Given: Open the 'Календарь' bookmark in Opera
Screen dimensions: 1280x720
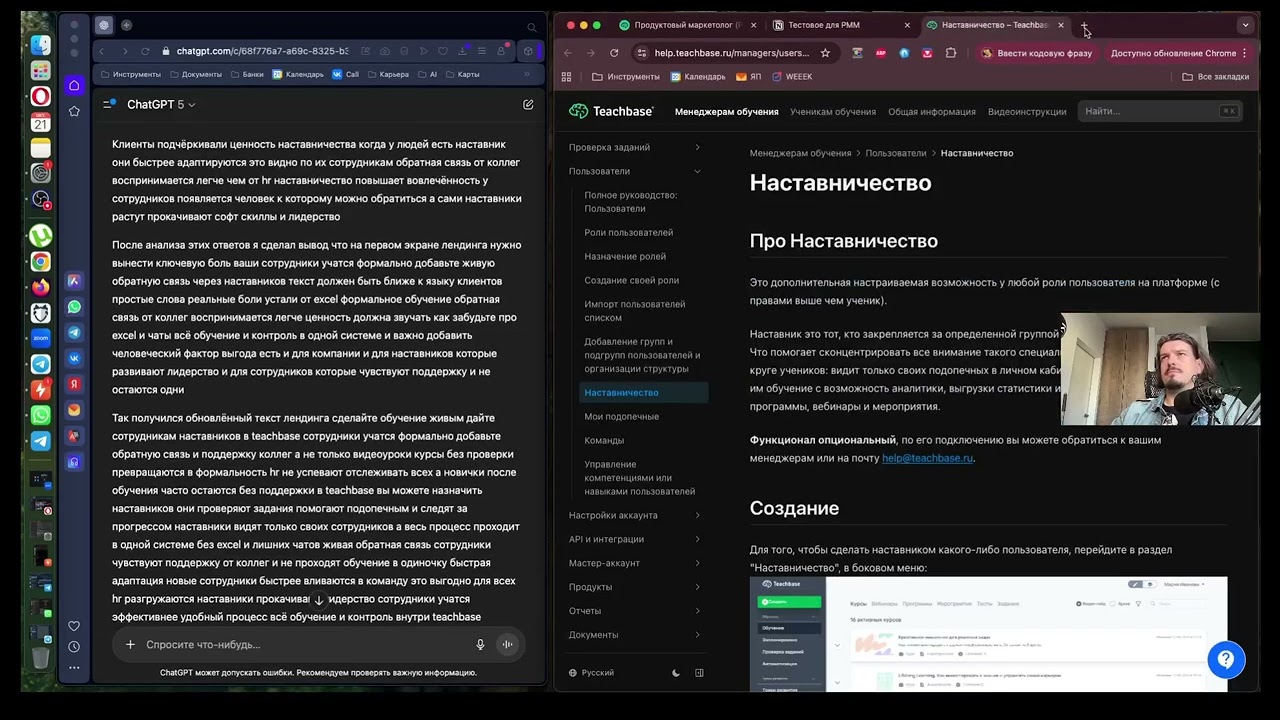Looking at the screenshot, I should pyautogui.click(x=297, y=74).
